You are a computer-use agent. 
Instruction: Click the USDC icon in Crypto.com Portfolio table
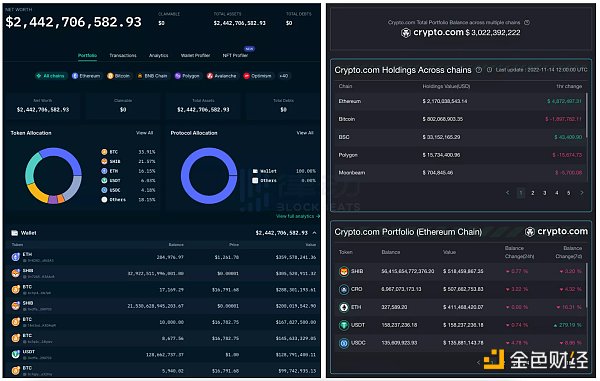[344, 343]
